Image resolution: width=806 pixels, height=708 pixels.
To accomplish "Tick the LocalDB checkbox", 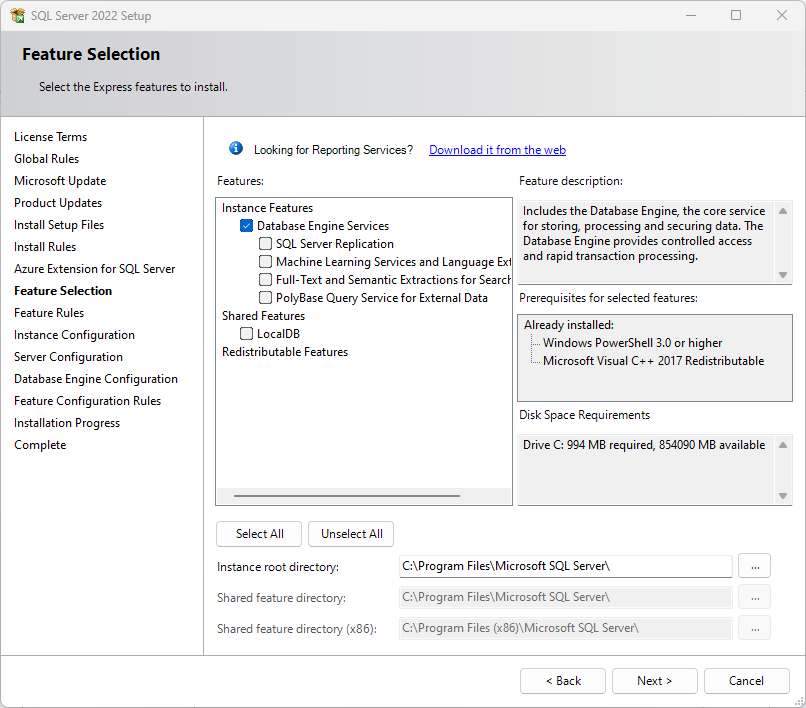I will (x=246, y=334).
